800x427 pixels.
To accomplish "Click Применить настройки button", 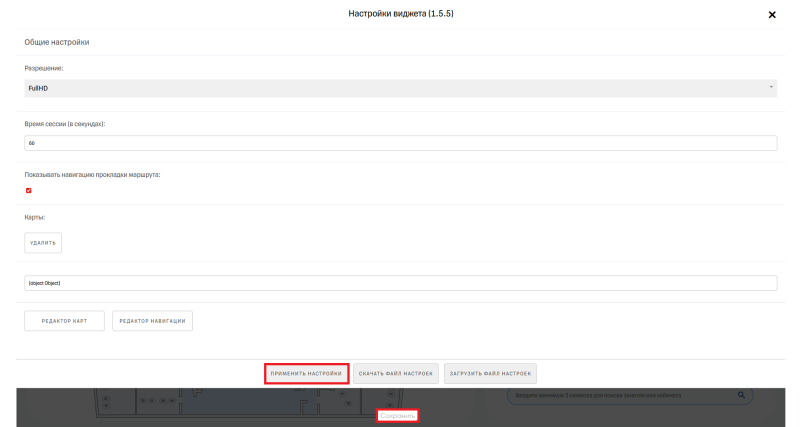I will (x=306, y=373).
